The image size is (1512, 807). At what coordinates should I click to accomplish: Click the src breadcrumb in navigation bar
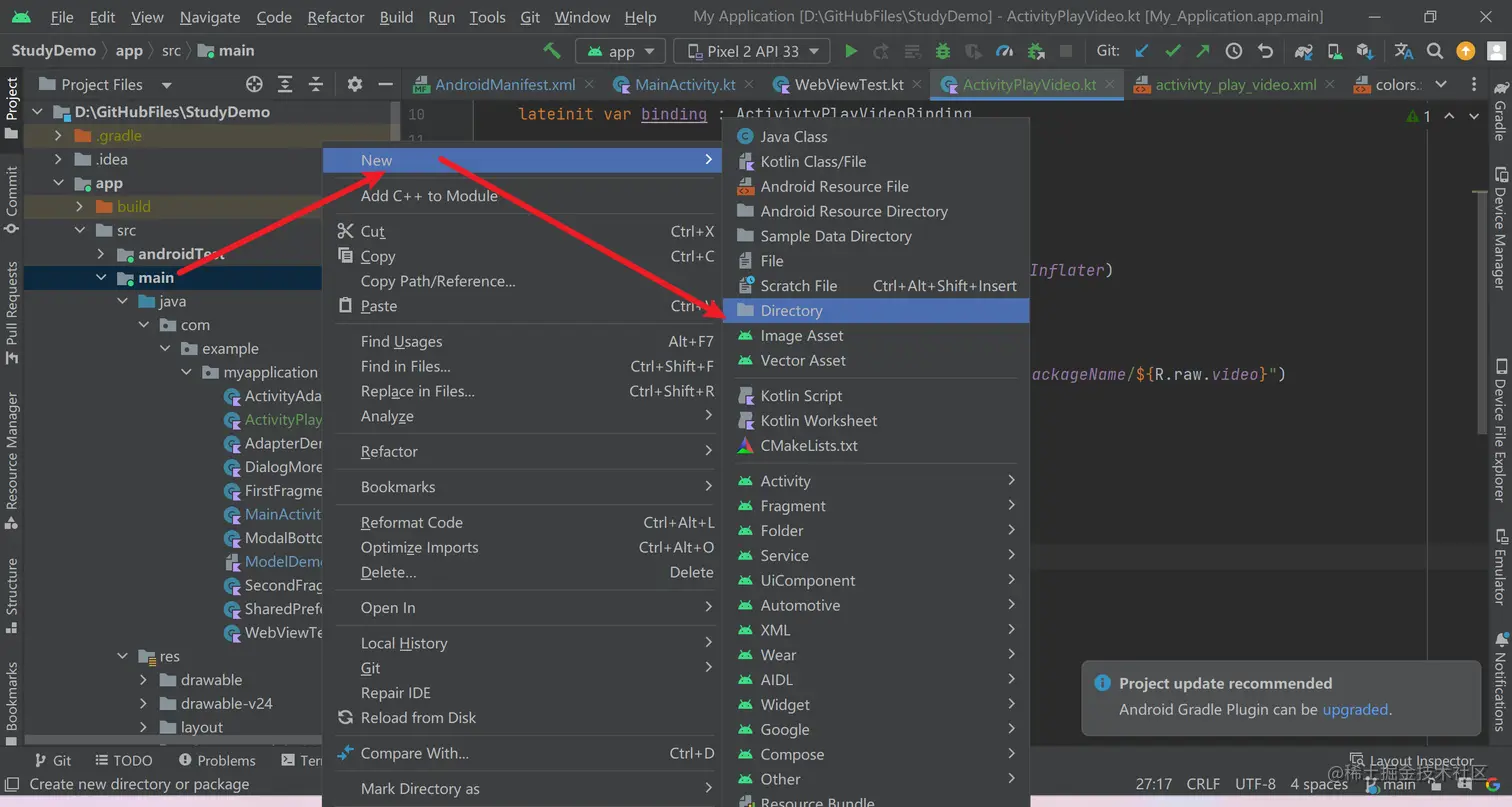click(170, 50)
